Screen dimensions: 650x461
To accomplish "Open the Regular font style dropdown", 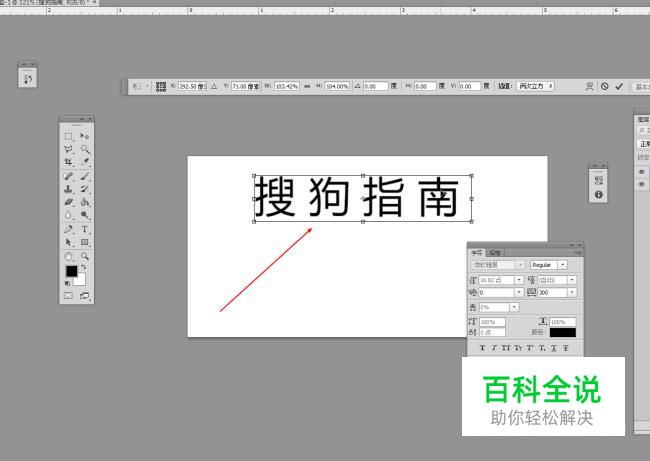I will click(x=563, y=264).
